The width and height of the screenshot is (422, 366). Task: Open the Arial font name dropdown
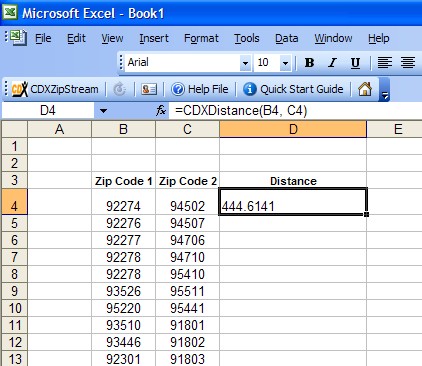pyautogui.click(x=245, y=63)
